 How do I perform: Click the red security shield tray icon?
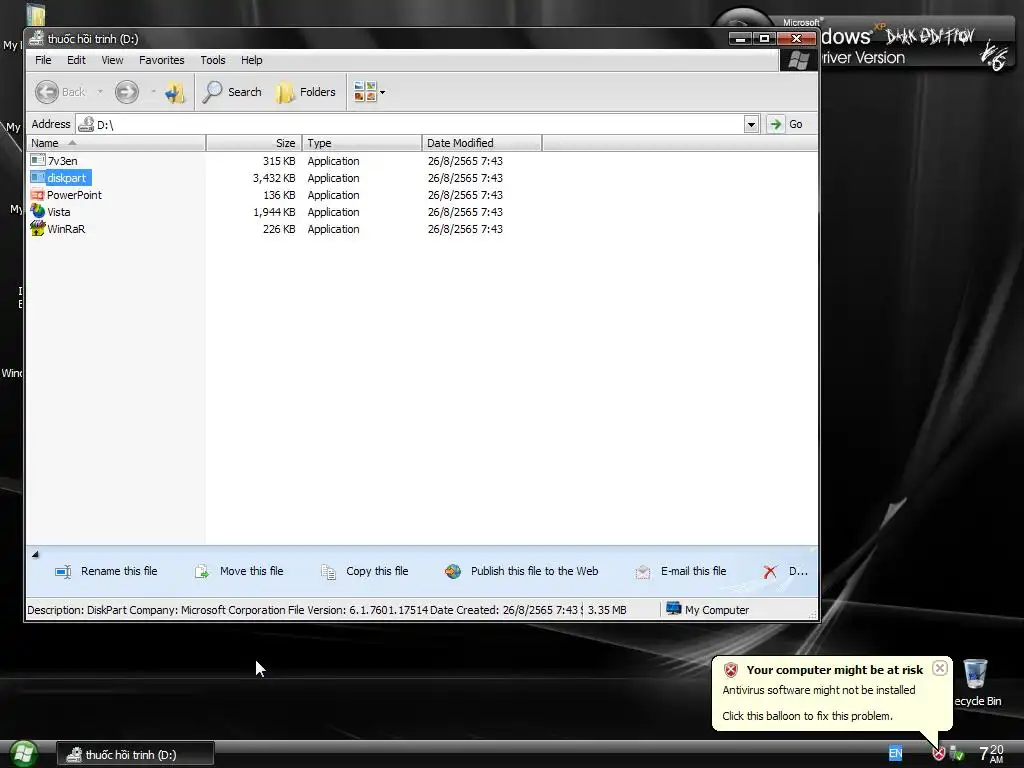tap(938, 754)
